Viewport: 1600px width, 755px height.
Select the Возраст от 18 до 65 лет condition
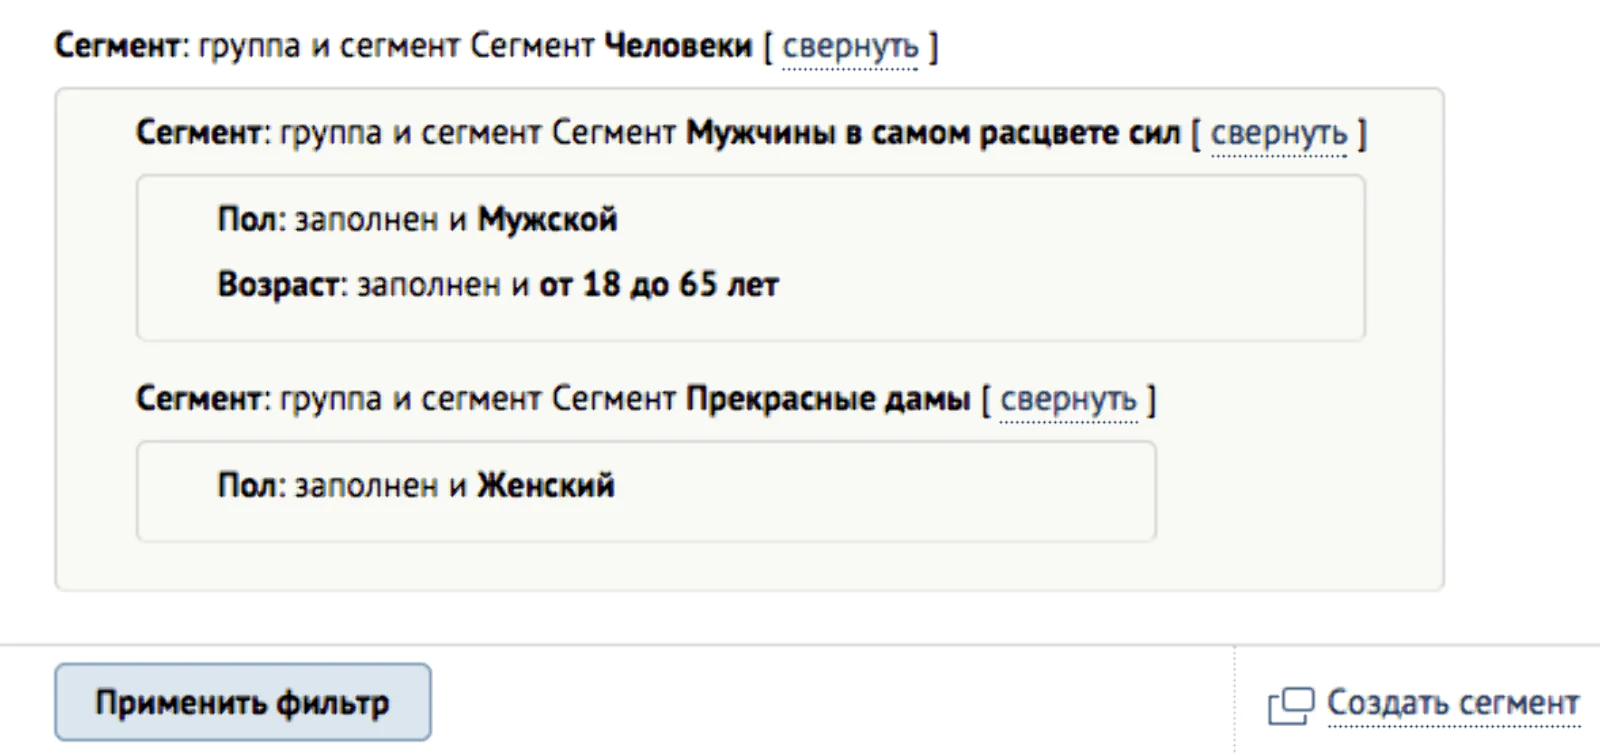click(498, 285)
